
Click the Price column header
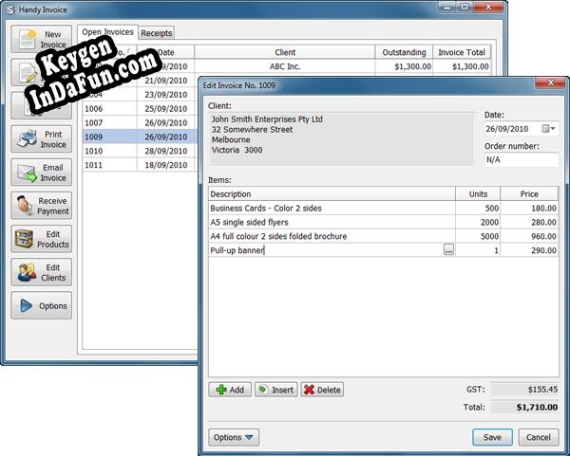(529, 194)
